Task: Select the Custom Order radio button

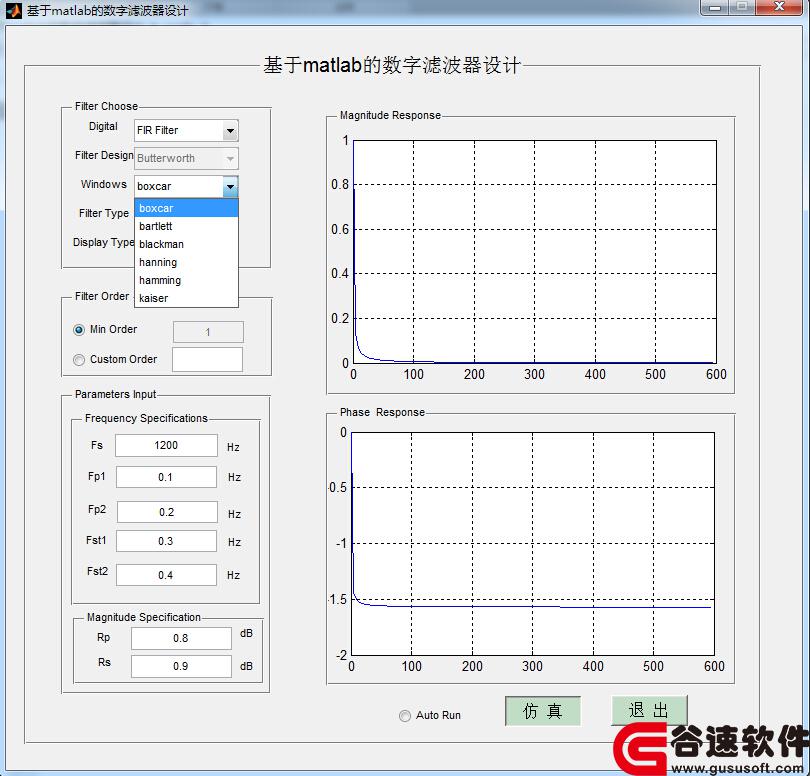Action: (79, 360)
